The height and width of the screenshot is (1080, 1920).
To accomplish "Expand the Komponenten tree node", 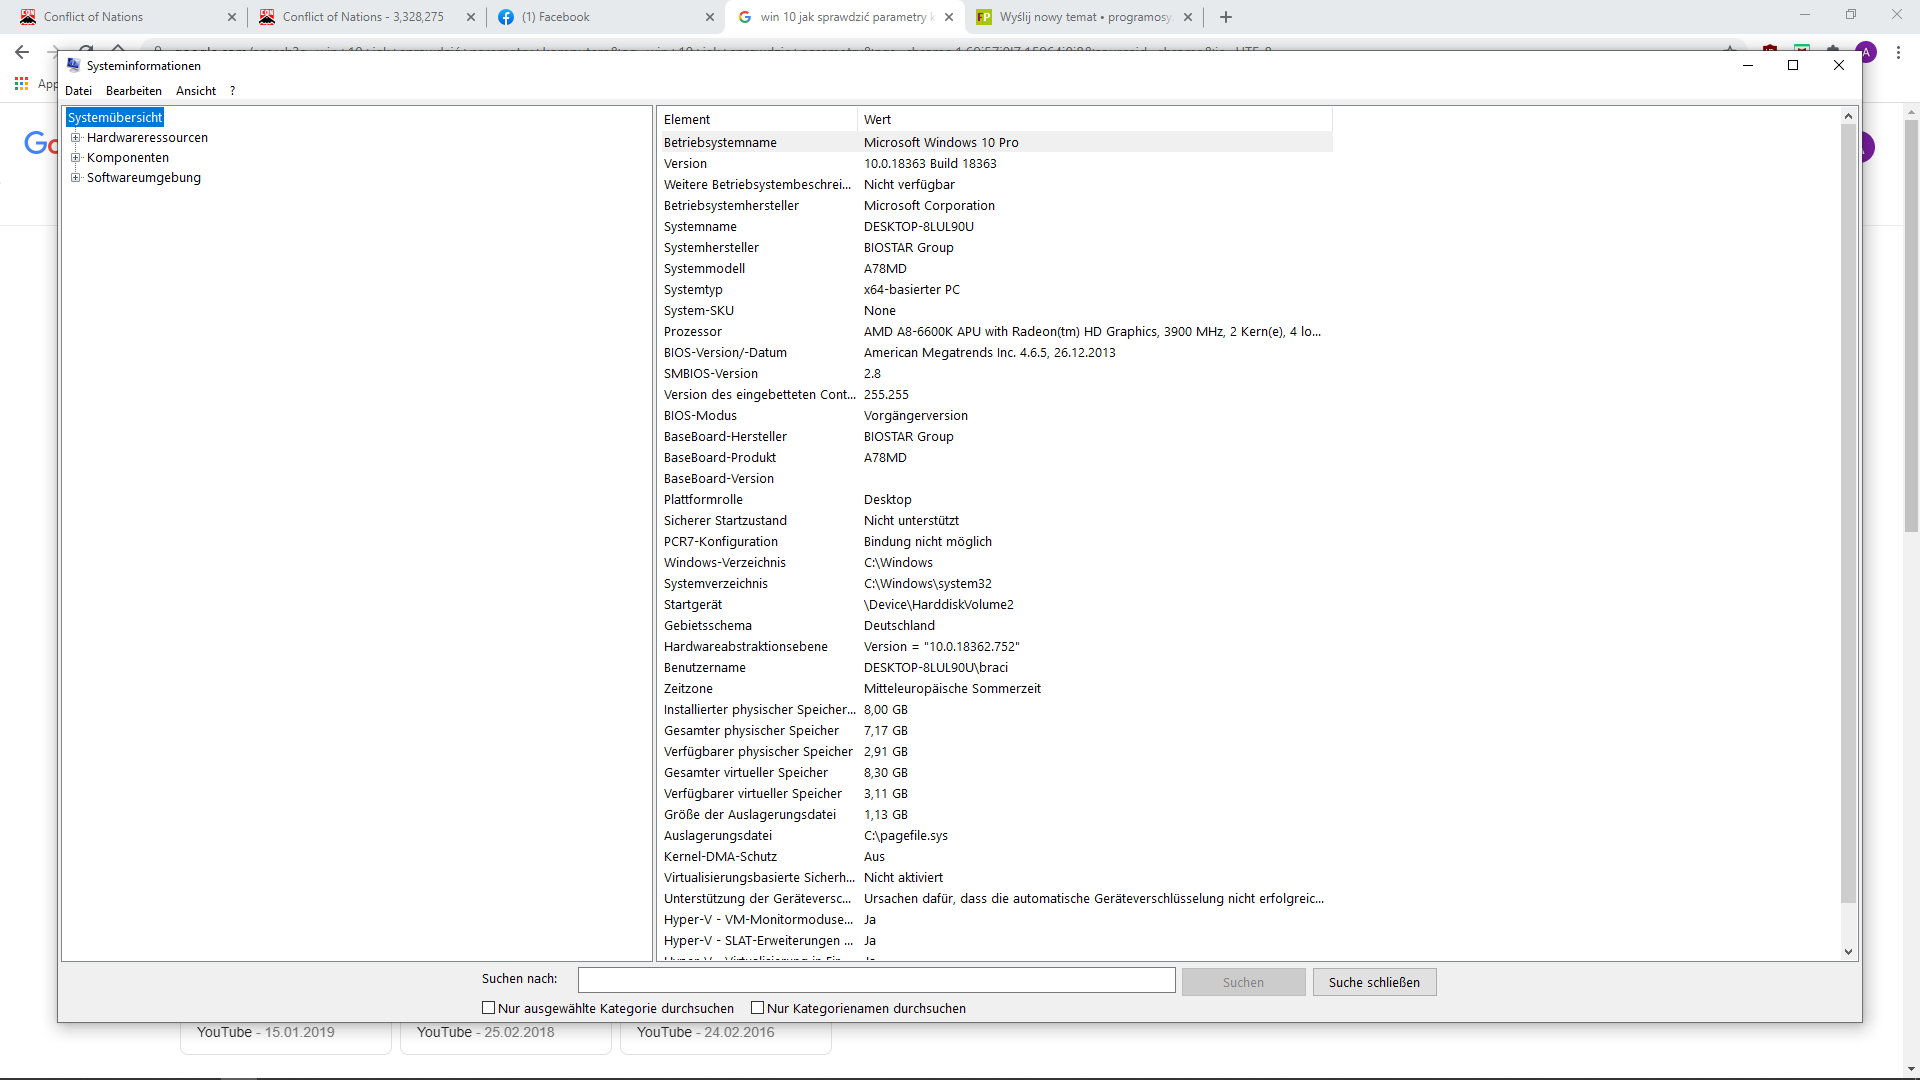I will tap(75, 158).
